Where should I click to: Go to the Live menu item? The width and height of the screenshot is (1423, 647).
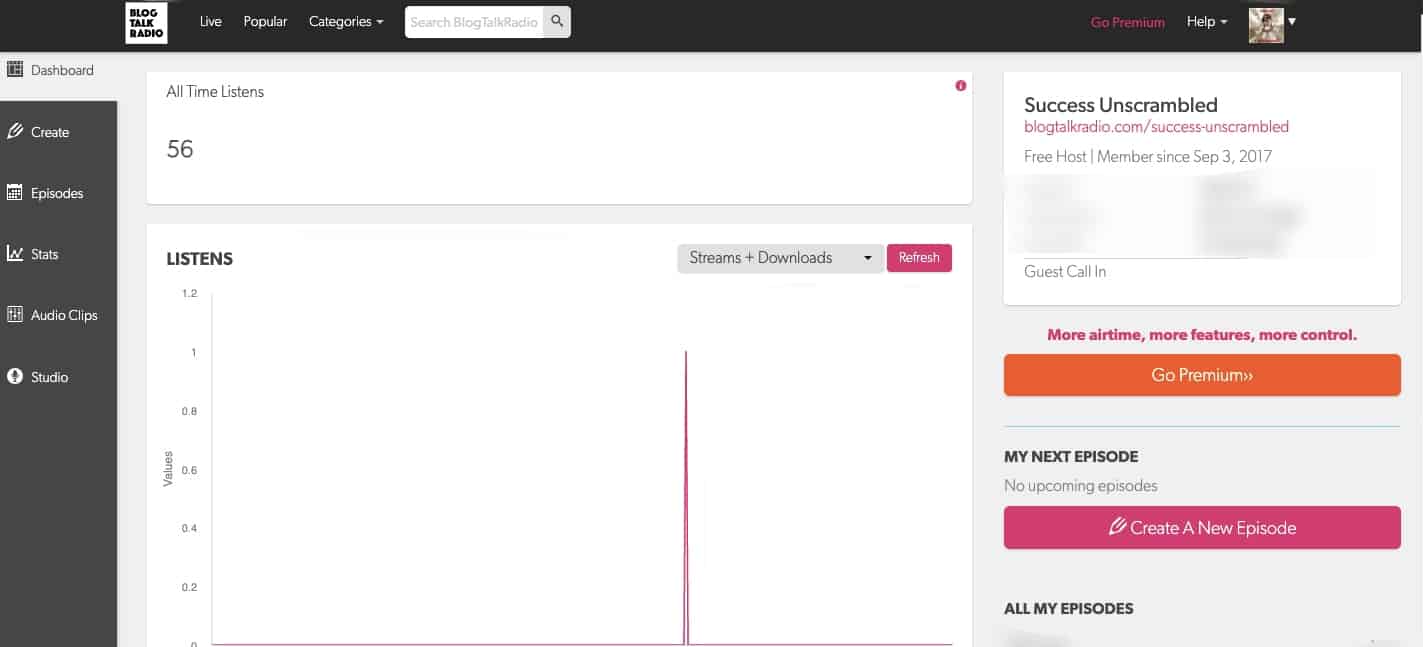pos(210,21)
